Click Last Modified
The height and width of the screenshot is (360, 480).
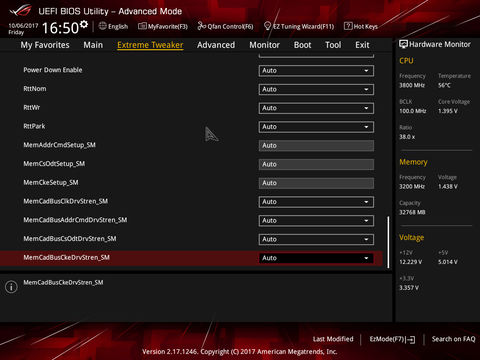coord(333,339)
